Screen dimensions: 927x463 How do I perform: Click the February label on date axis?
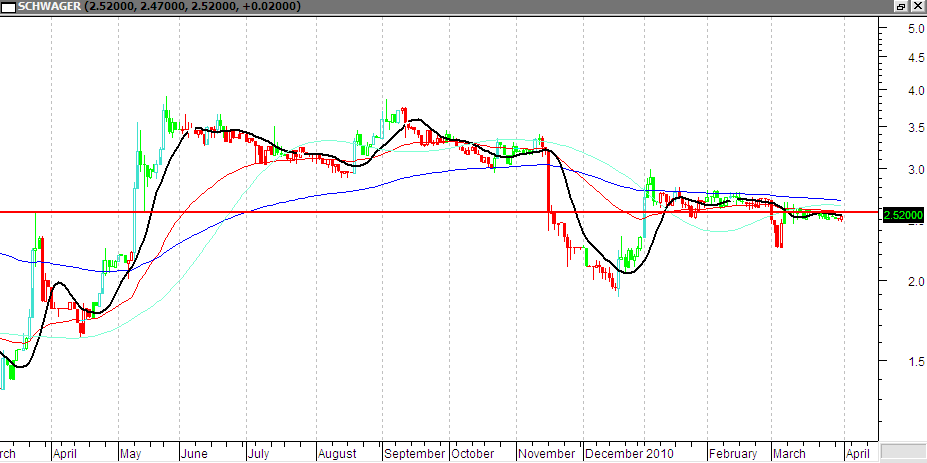[x=731, y=453]
